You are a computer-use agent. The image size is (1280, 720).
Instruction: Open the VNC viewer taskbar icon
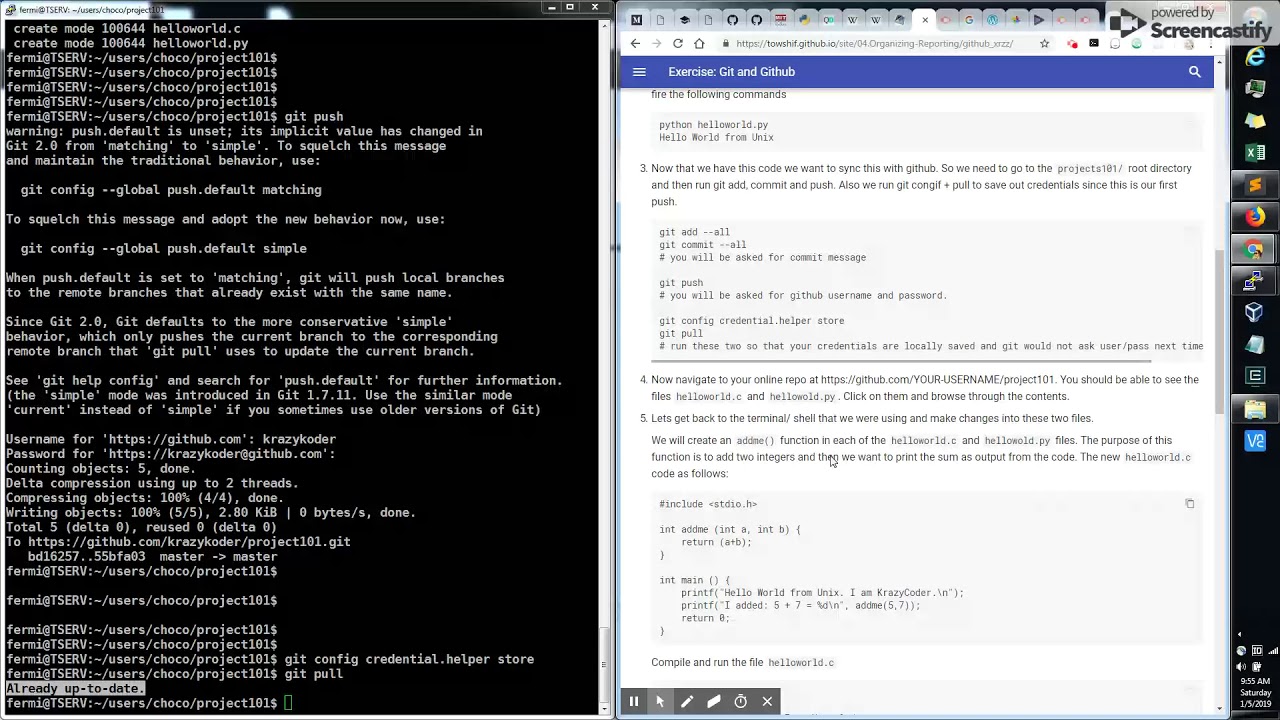pyautogui.click(x=1255, y=441)
